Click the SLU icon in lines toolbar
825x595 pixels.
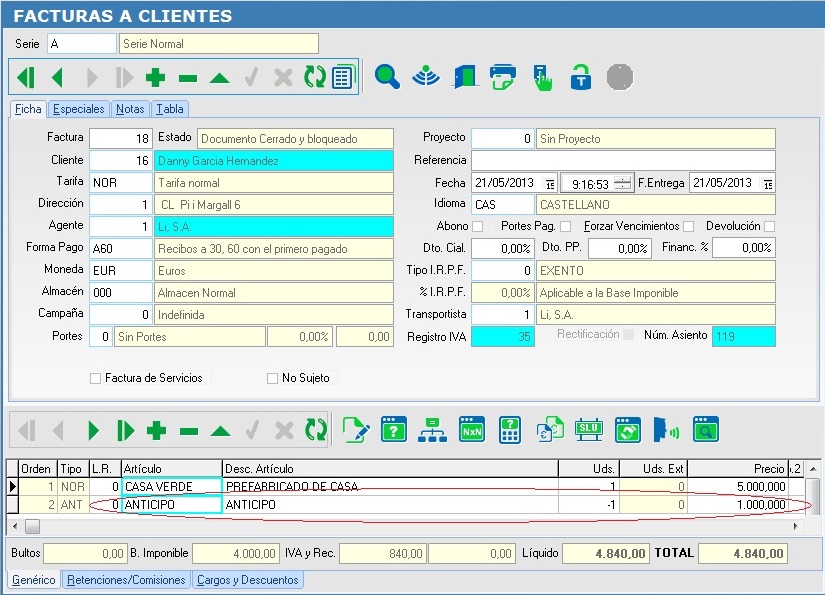click(x=588, y=430)
